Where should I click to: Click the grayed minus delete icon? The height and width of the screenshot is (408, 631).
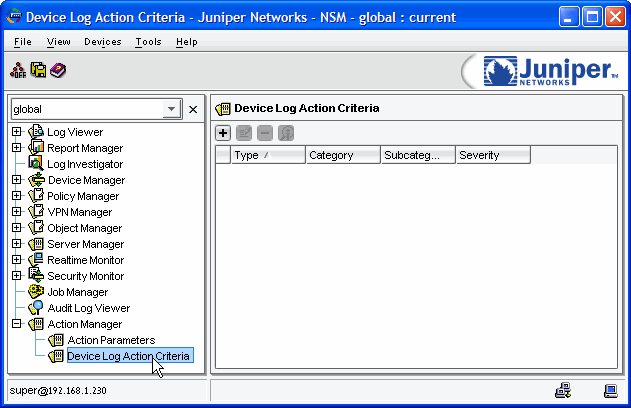click(265, 133)
